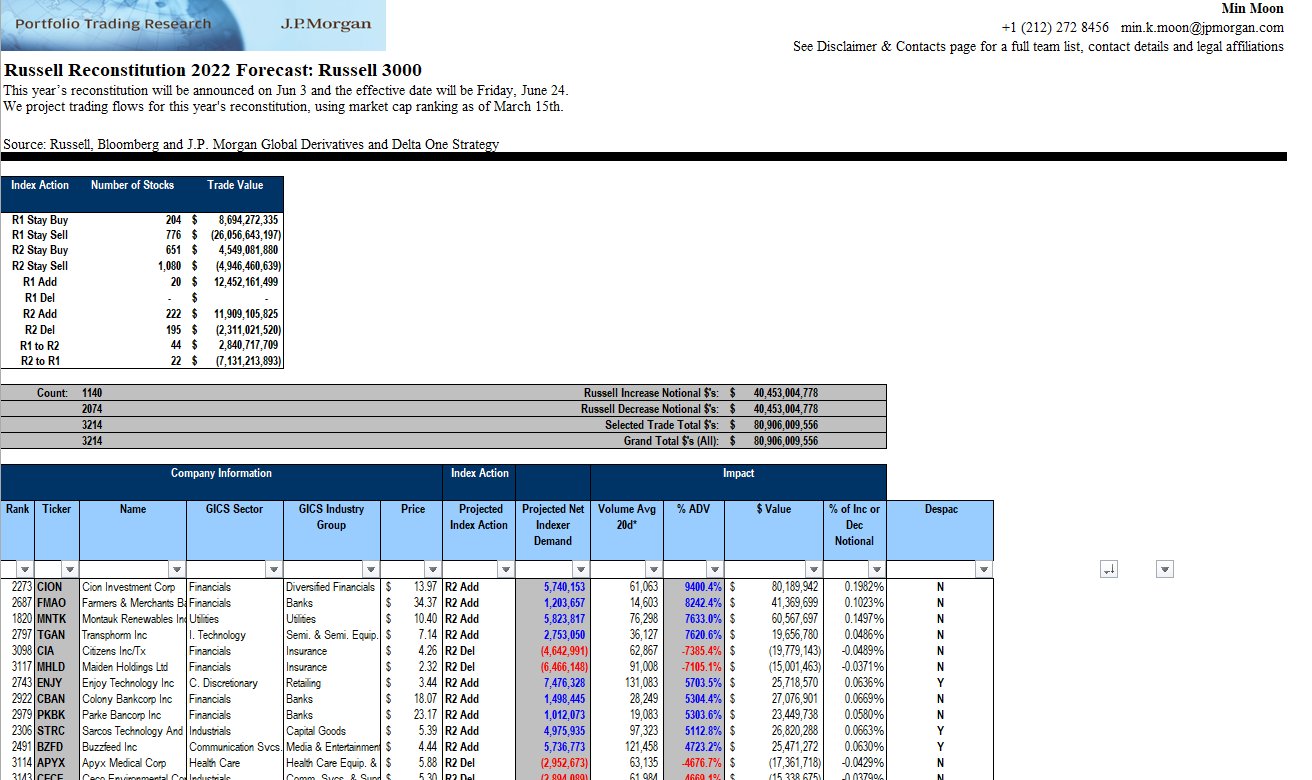Select the R1 to R2 row label

coord(40,346)
